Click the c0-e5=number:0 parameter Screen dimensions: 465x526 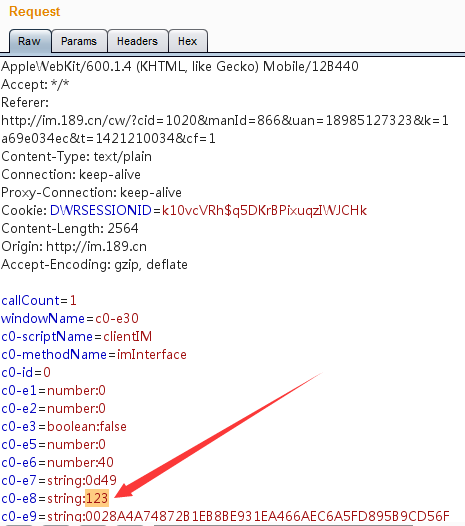pyautogui.click(x=53, y=444)
